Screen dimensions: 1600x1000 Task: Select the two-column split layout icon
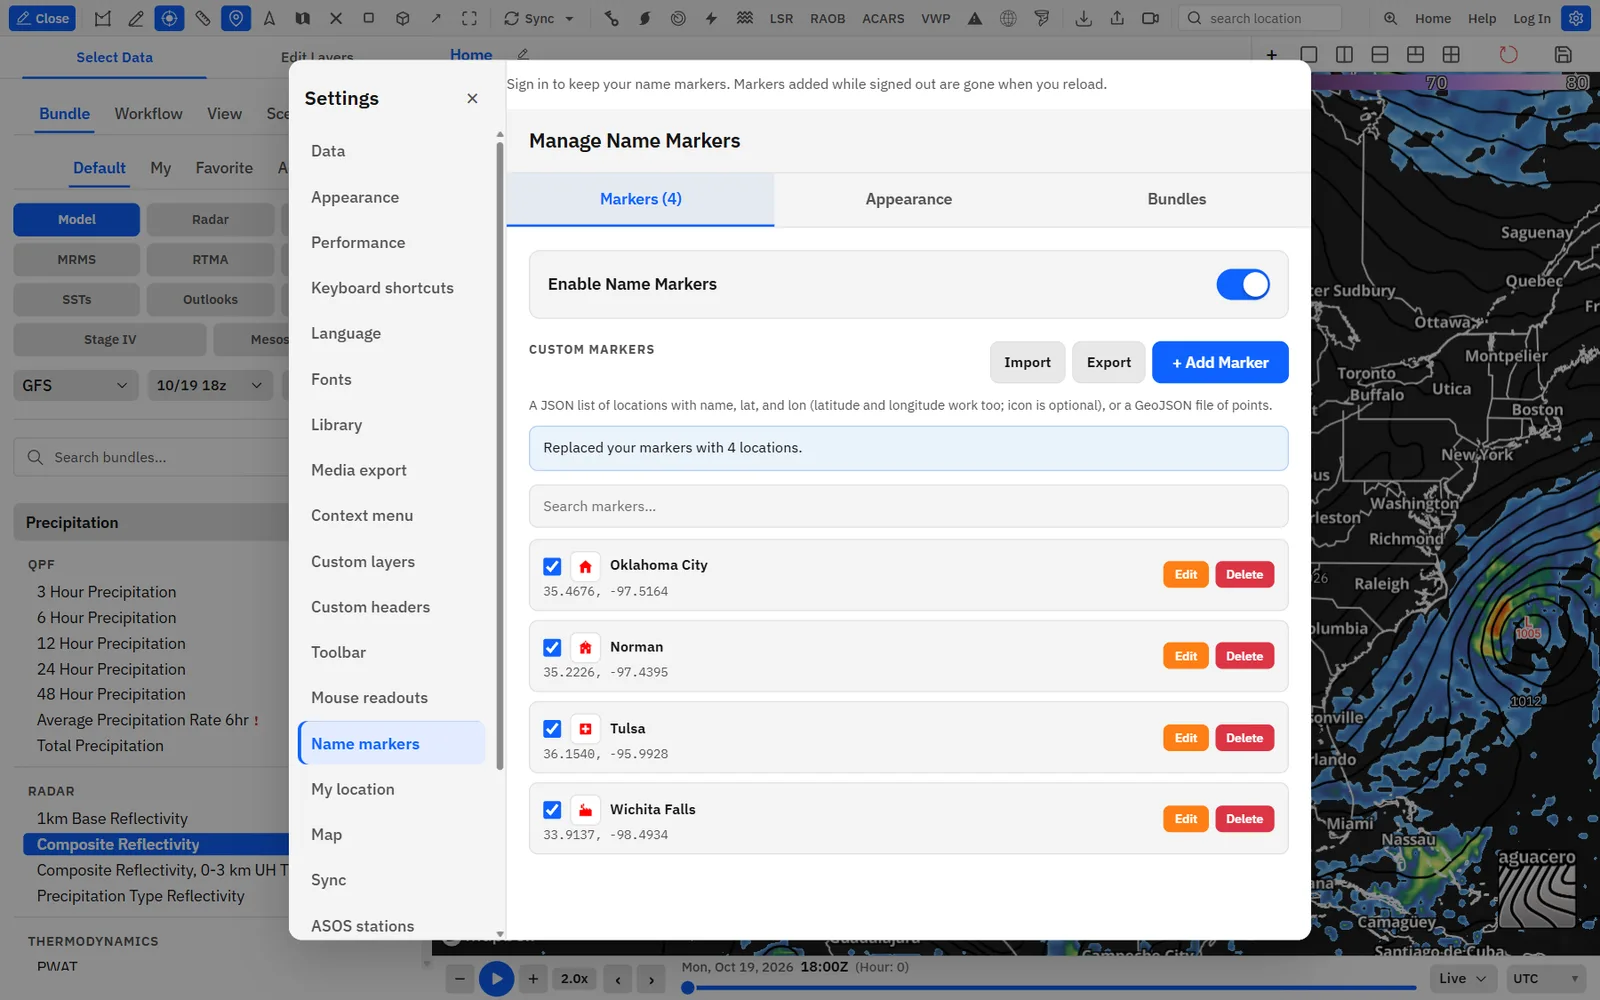[1344, 54]
